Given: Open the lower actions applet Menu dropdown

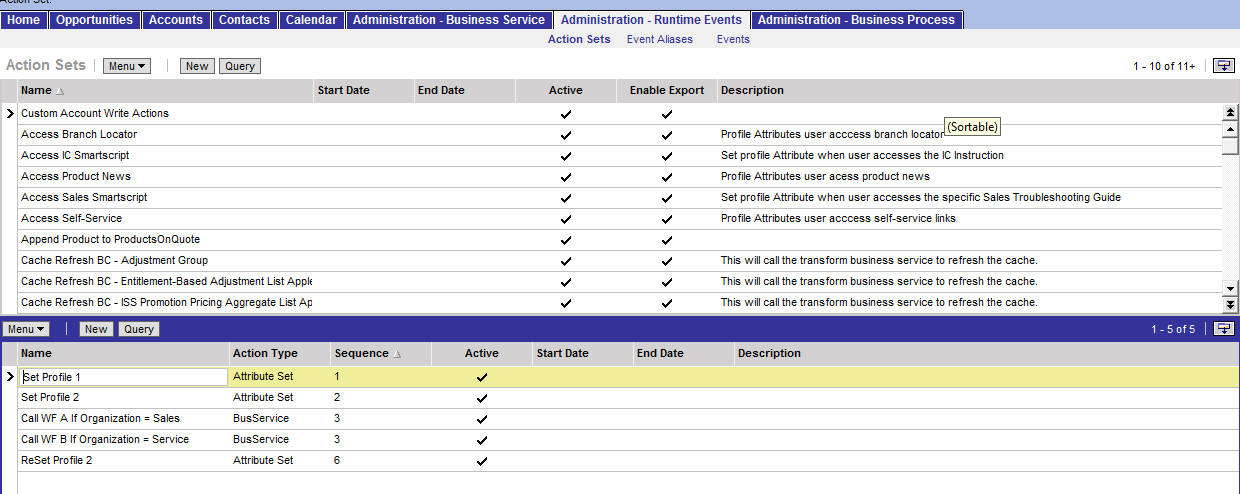Looking at the screenshot, I should (x=25, y=329).
